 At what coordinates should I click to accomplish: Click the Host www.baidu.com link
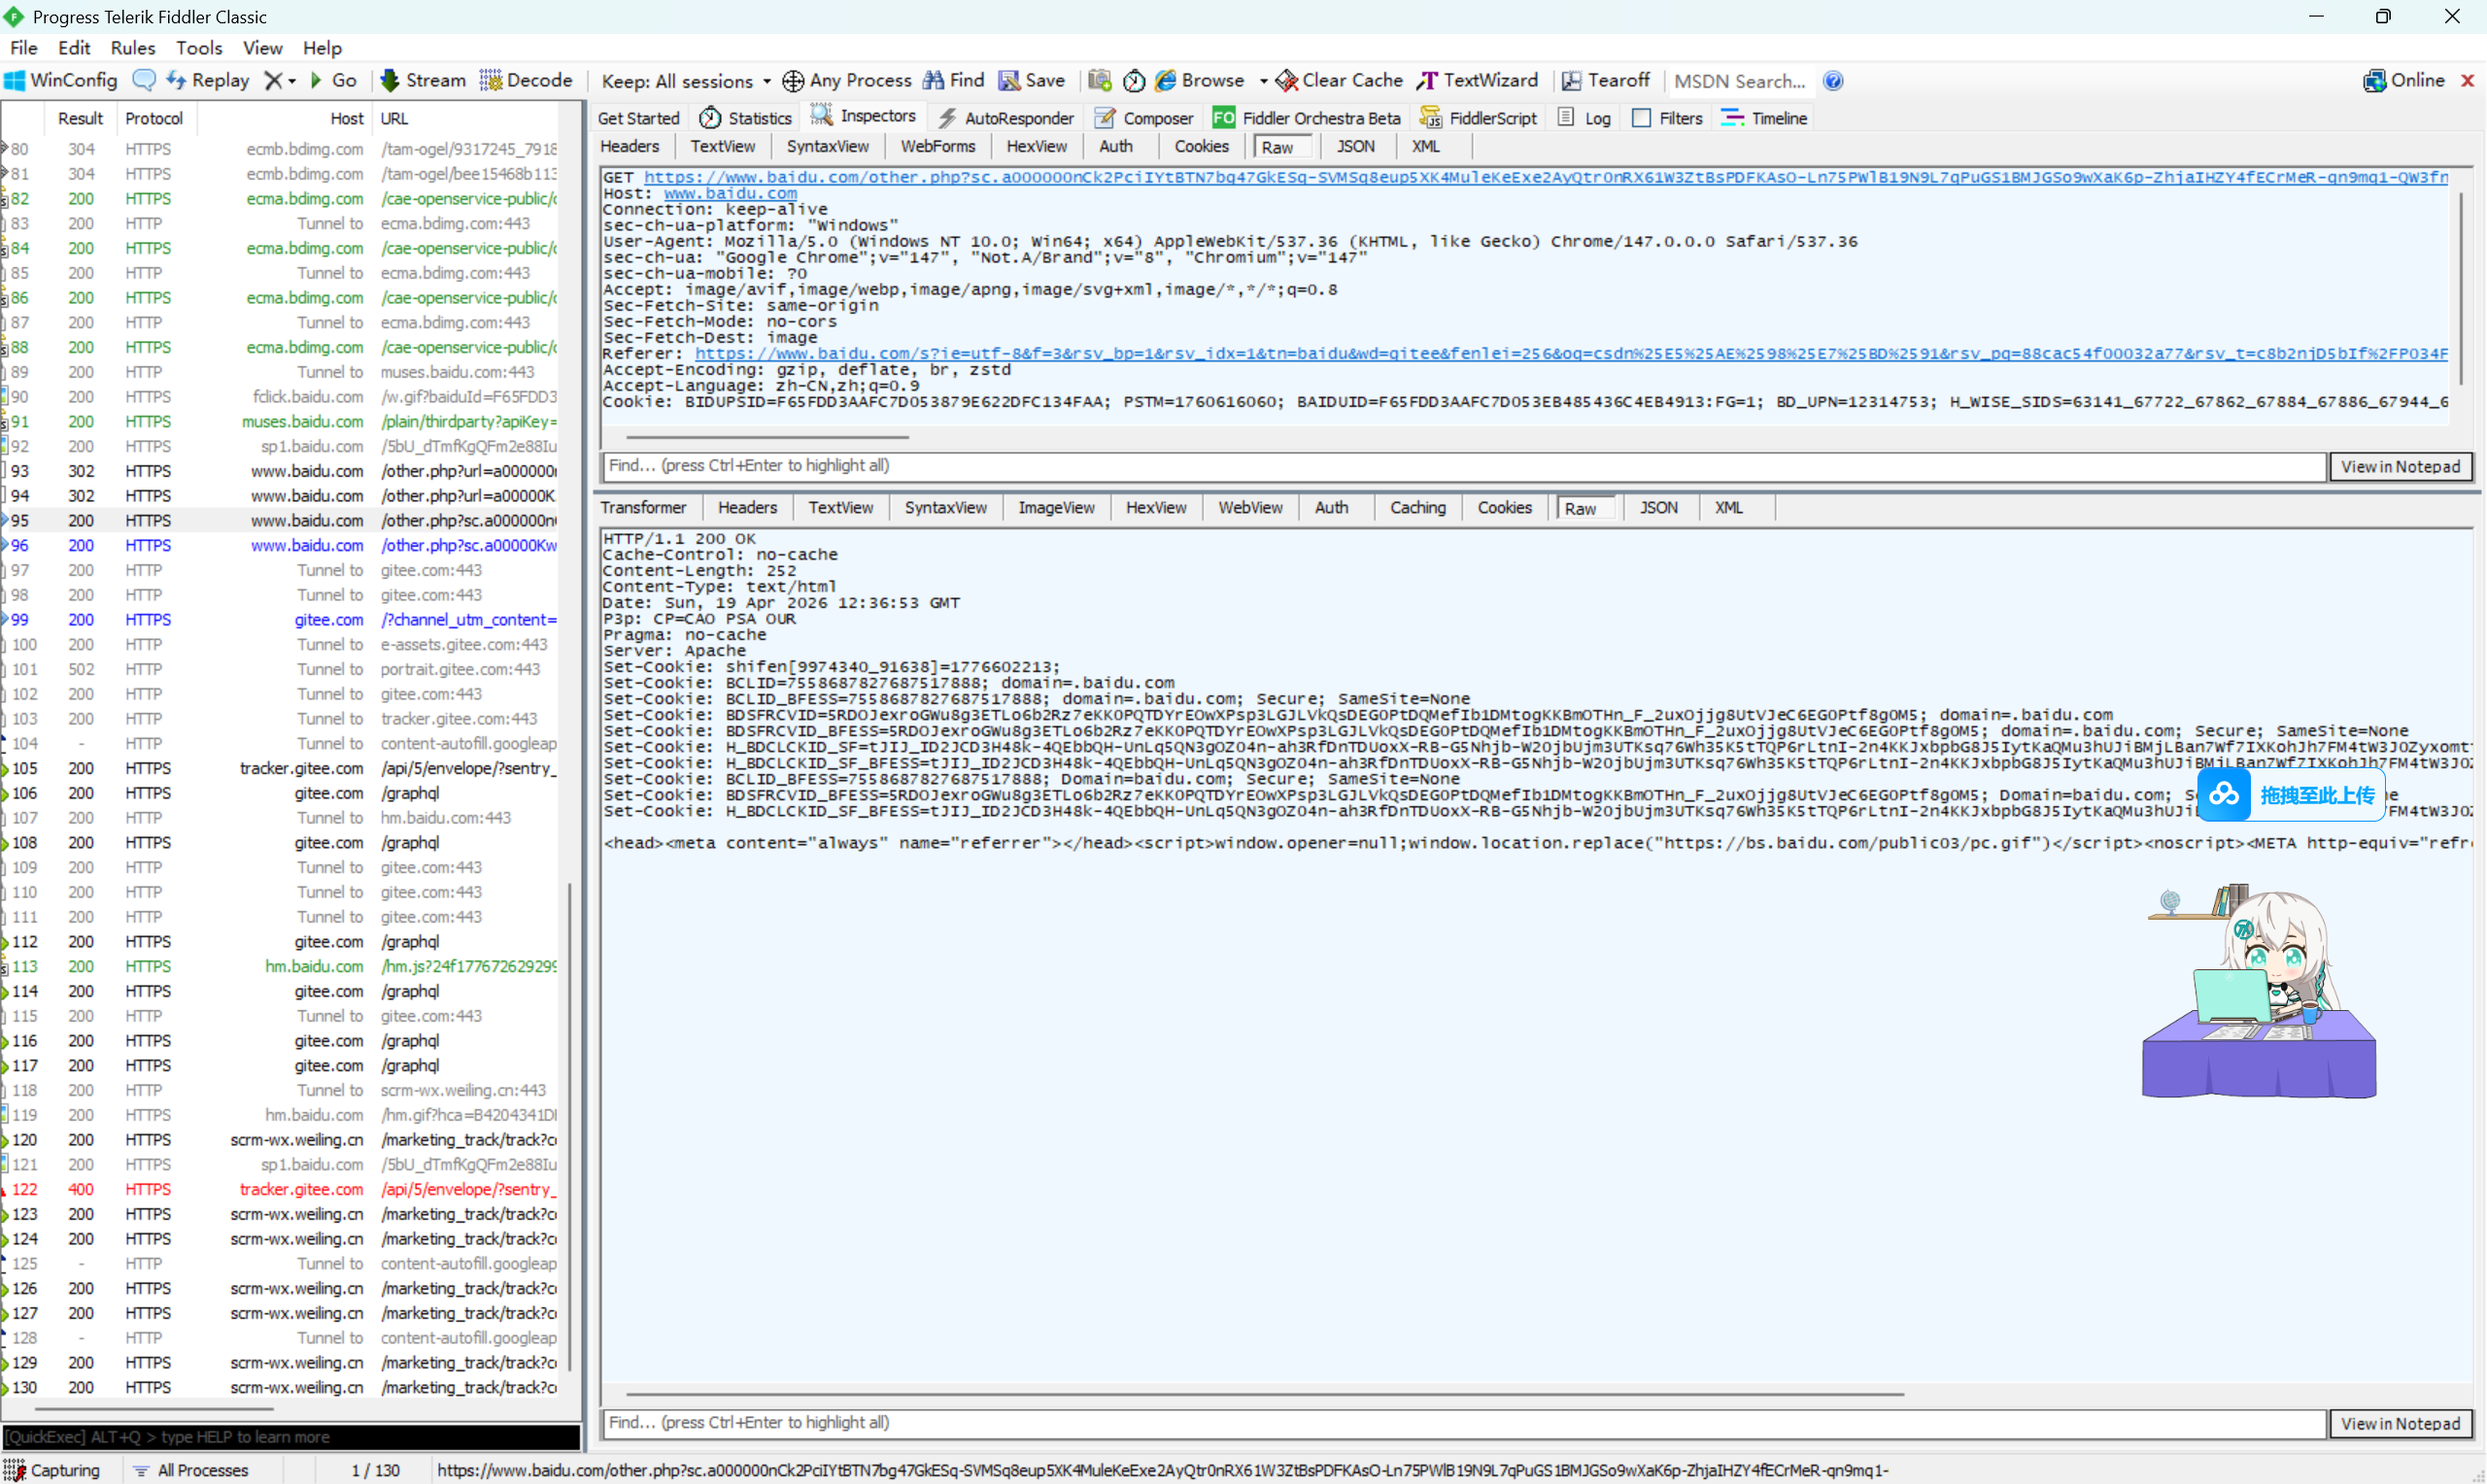coord(730,193)
